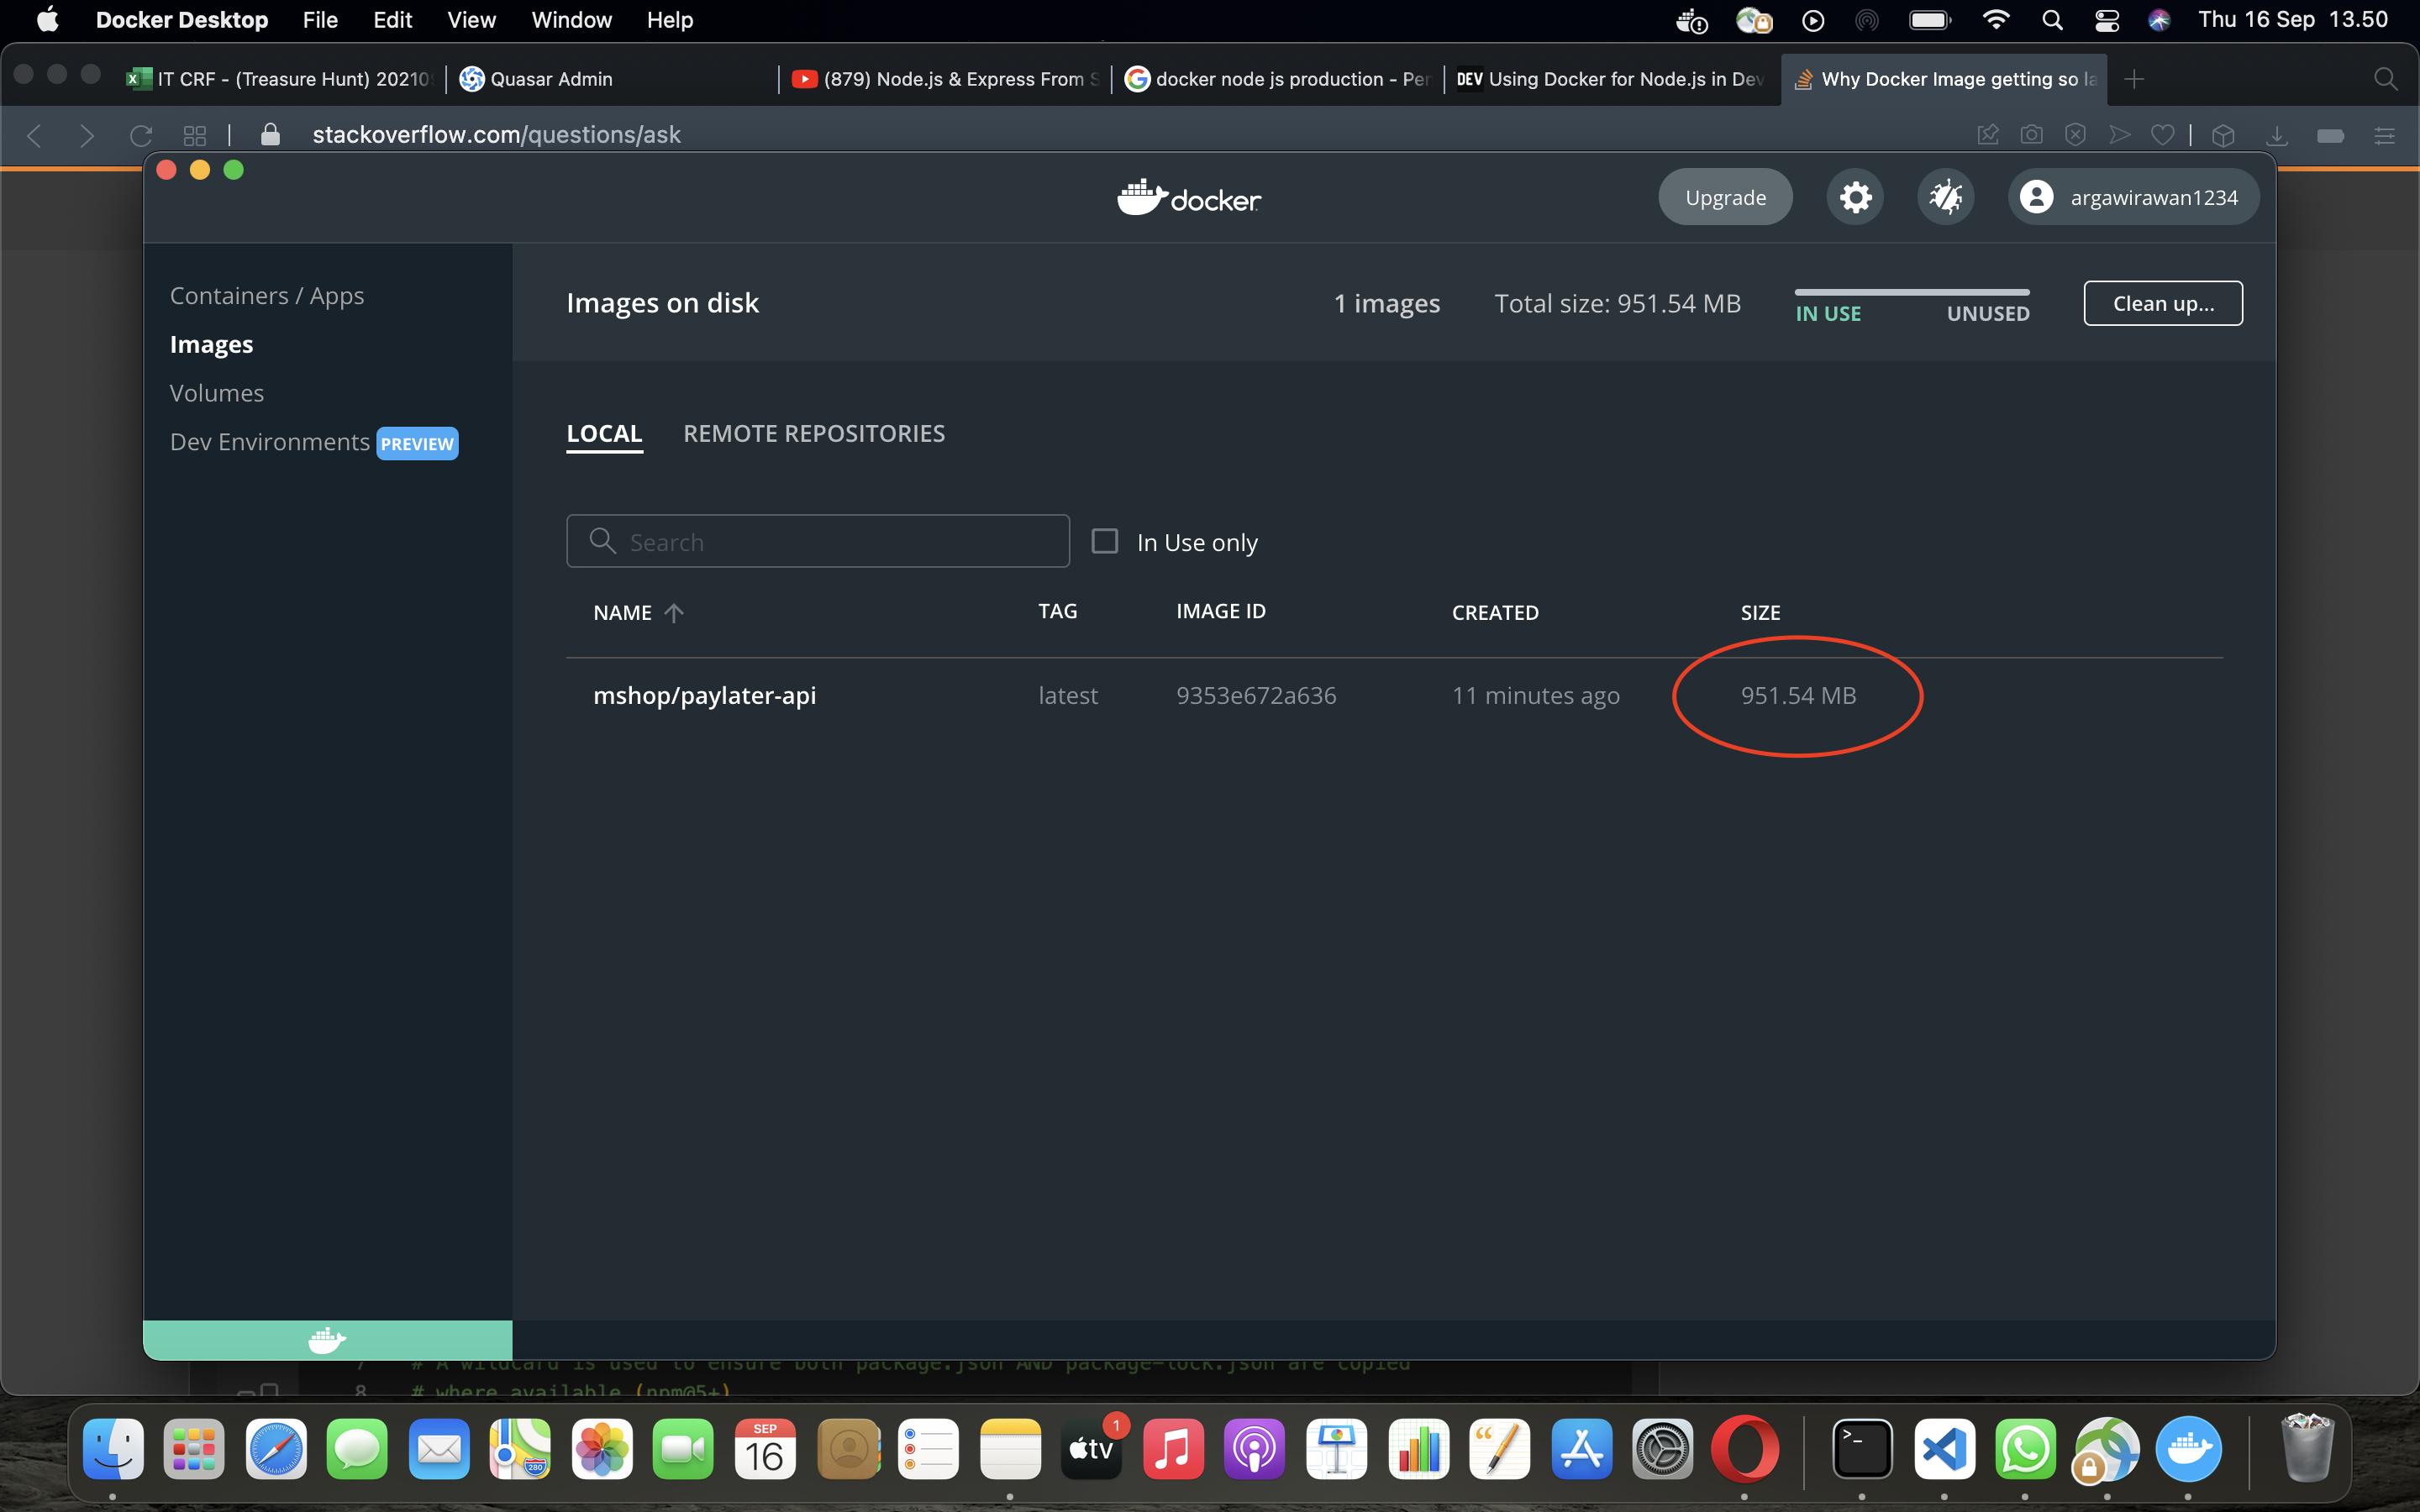Switch to the docker node js production tab
Screen dimensions: 2420x1512
1278,79
